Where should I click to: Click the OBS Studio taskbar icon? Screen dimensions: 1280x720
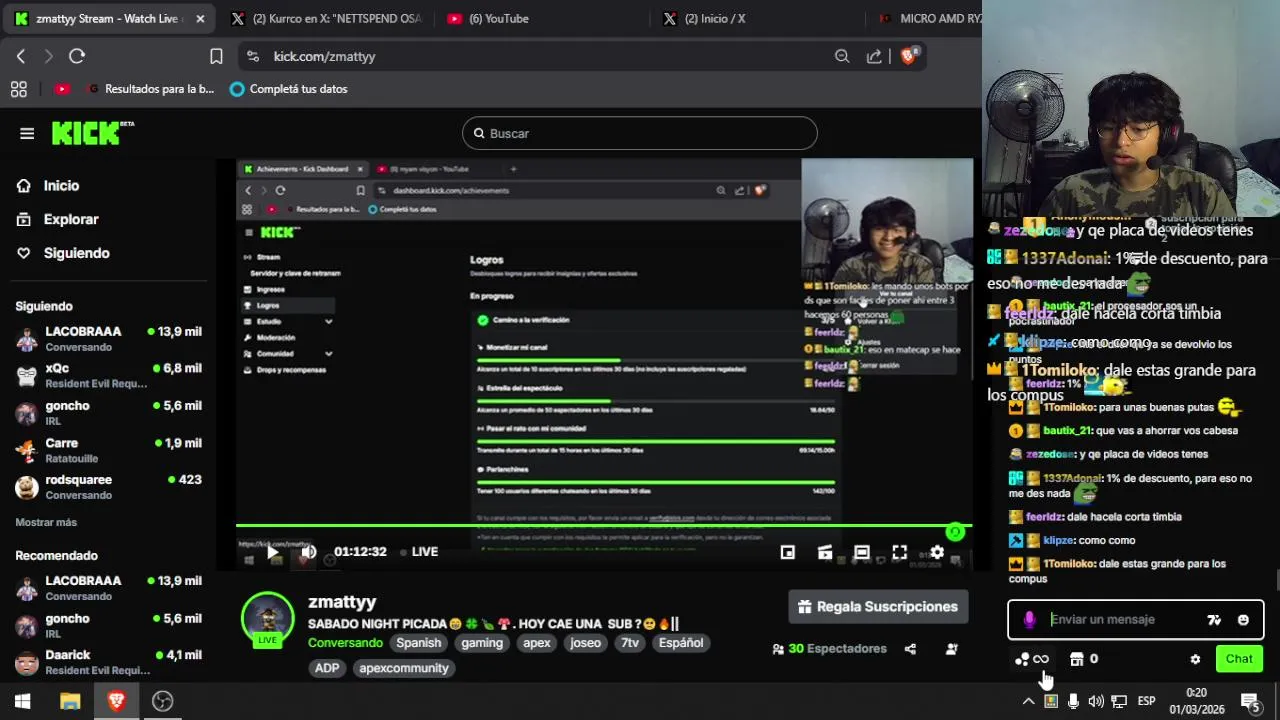point(162,701)
